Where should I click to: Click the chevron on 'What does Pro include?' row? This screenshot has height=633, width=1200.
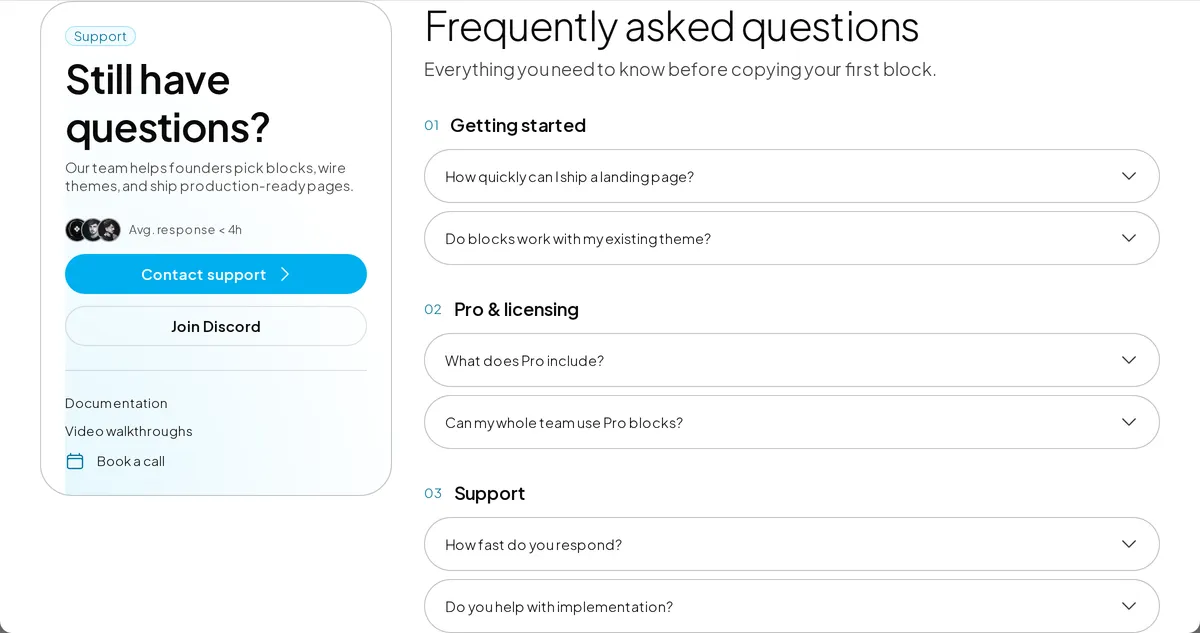1129,360
